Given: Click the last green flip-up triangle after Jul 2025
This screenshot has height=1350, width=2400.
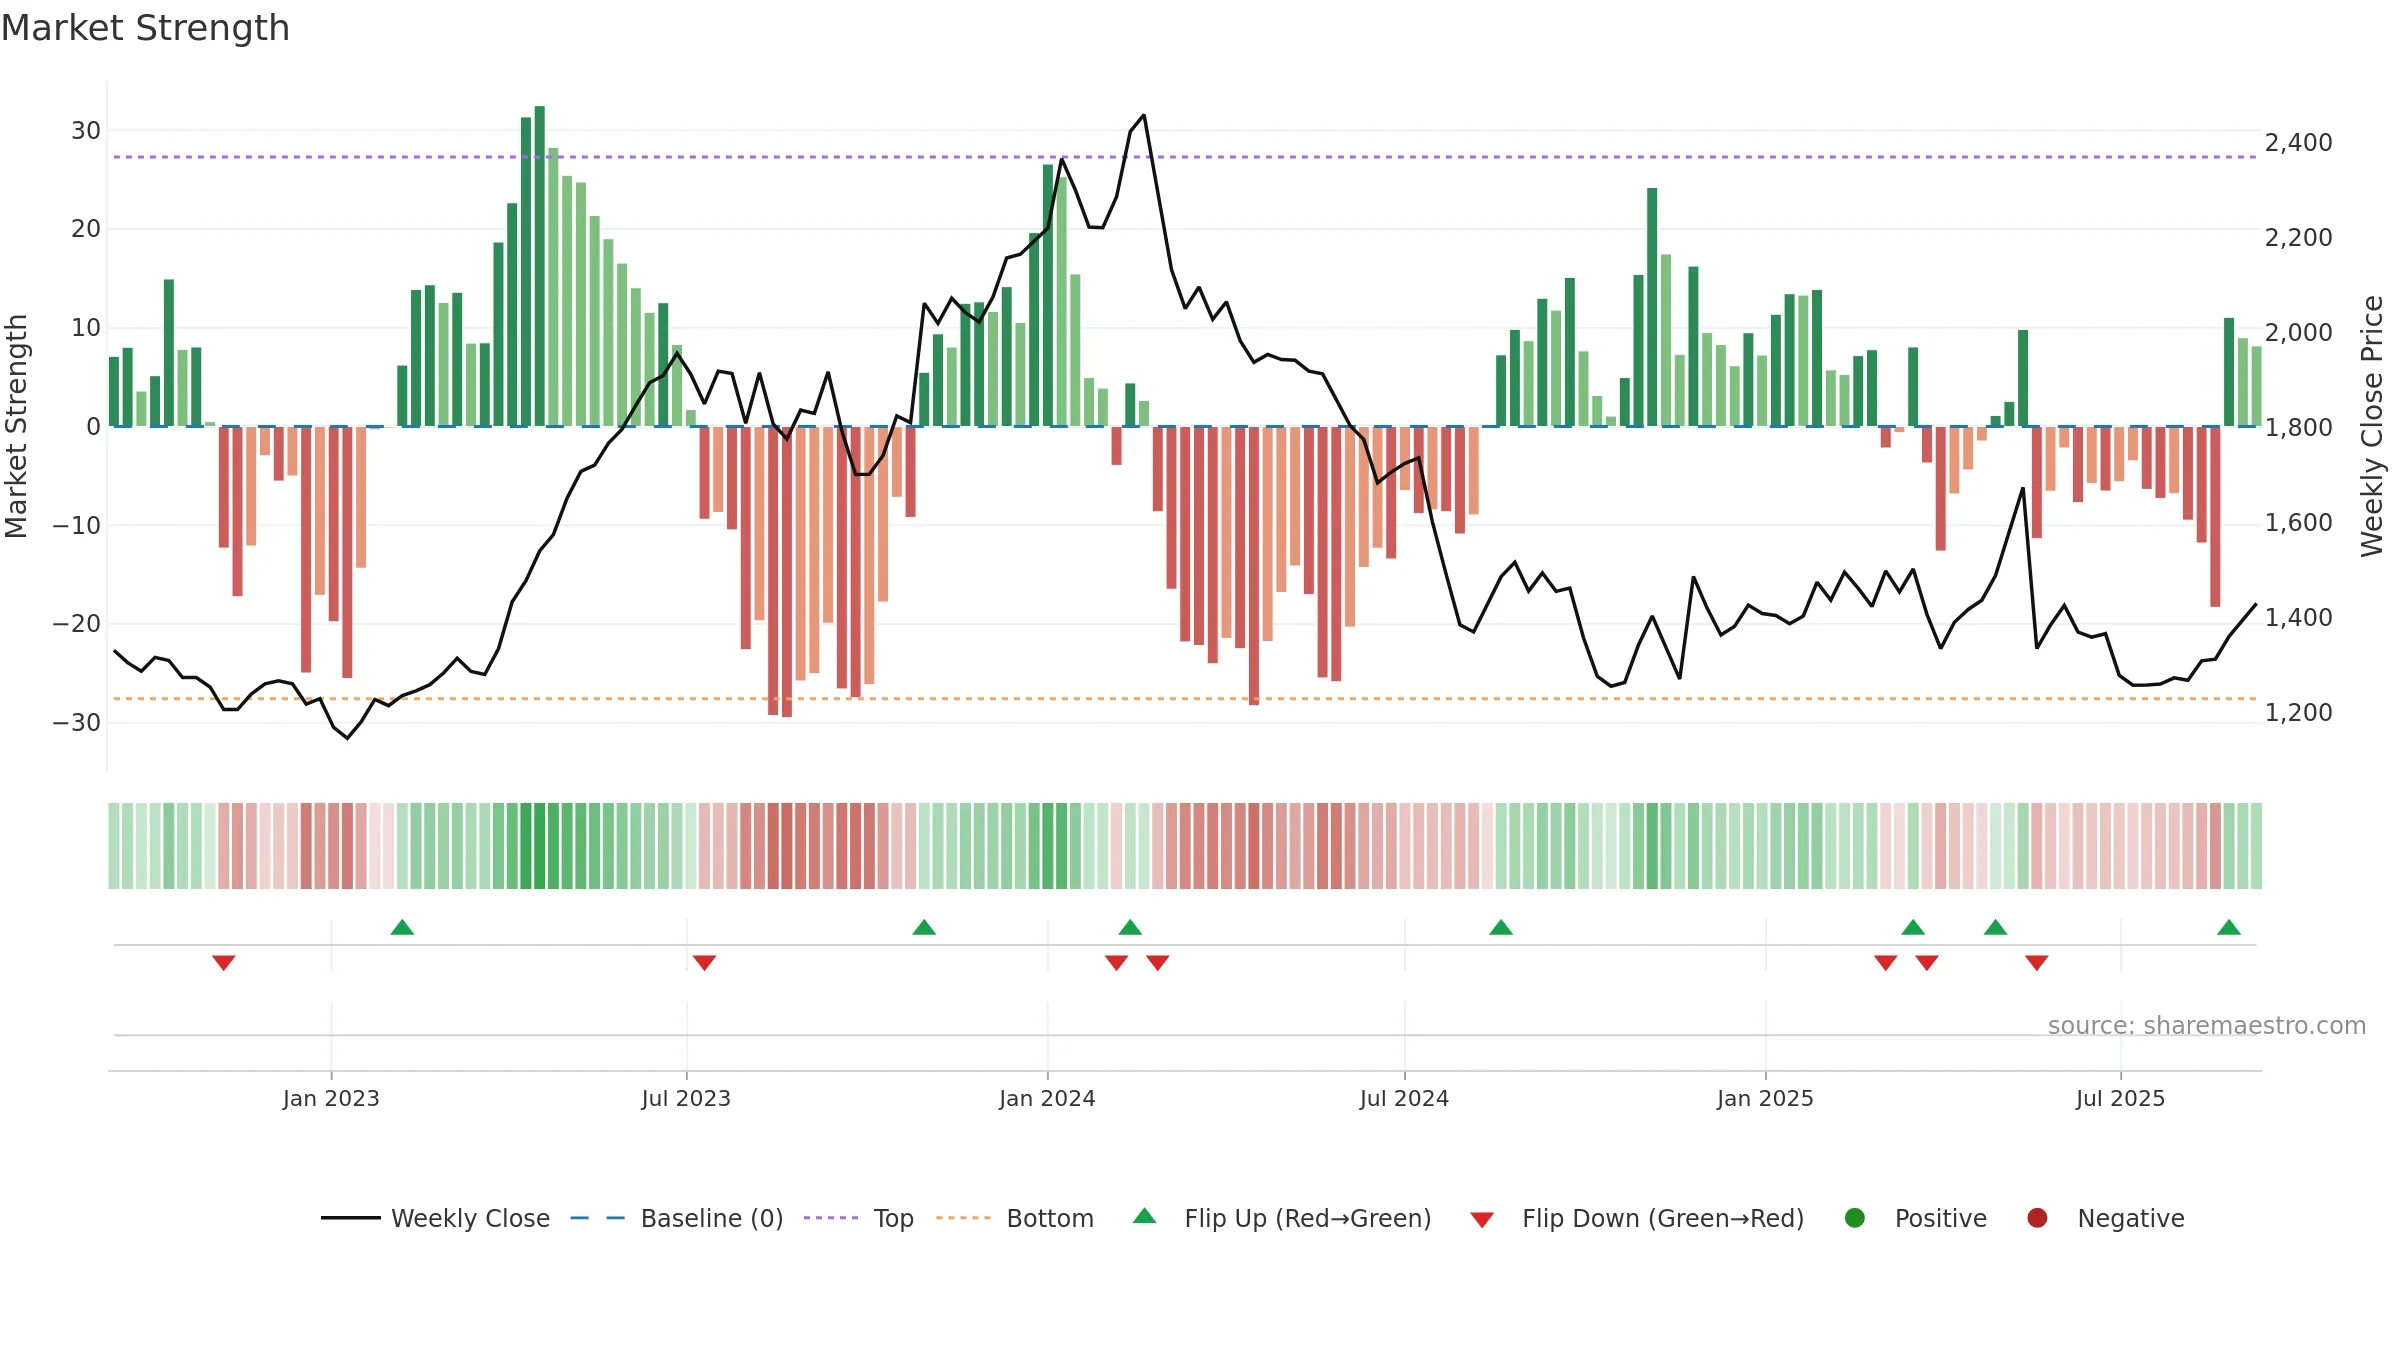Looking at the screenshot, I should pyautogui.click(x=2229, y=927).
